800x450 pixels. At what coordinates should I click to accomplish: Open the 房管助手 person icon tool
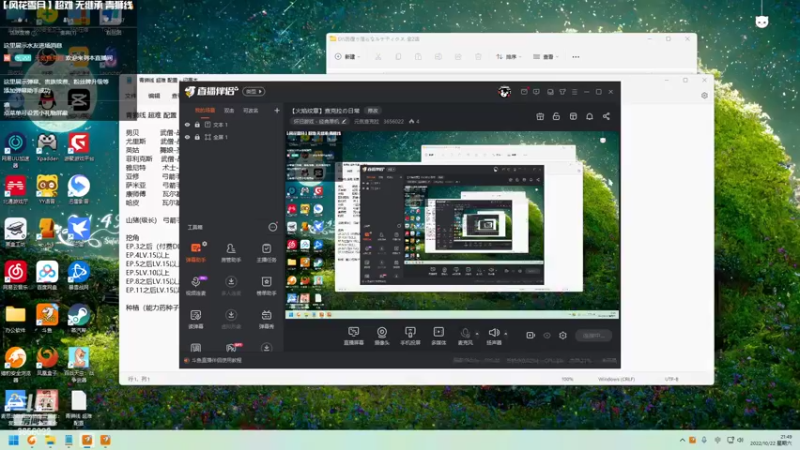pos(231,252)
